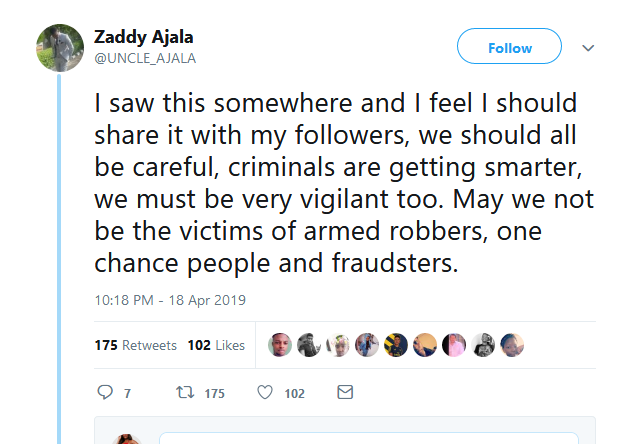Image resolution: width=636 pixels, height=444 pixels.
Task: View the list of 175 Retweets
Action: [135, 345]
